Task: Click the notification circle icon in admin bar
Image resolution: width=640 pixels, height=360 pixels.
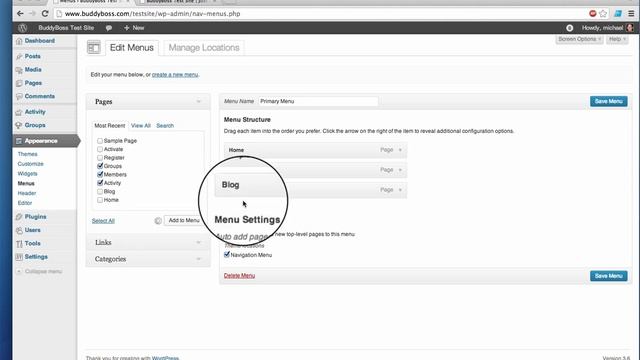Action: pyautogui.click(x=569, y=28)
